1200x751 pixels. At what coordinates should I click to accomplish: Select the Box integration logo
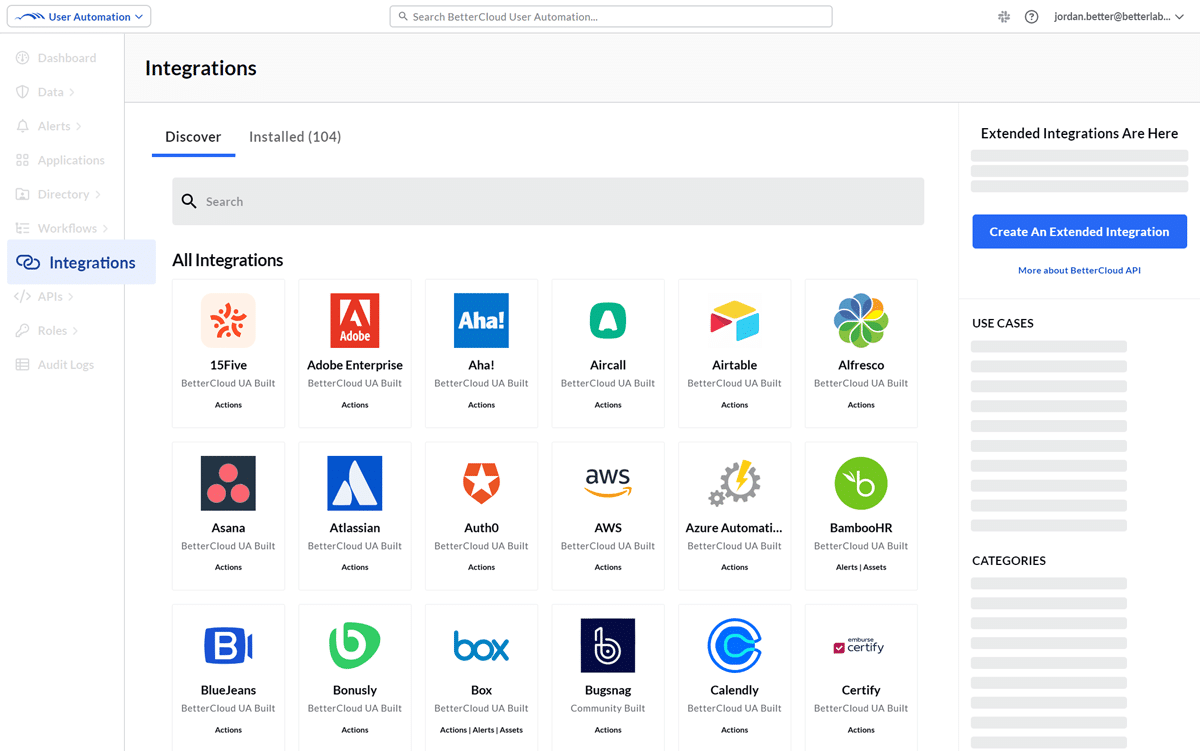pos(481,645)
